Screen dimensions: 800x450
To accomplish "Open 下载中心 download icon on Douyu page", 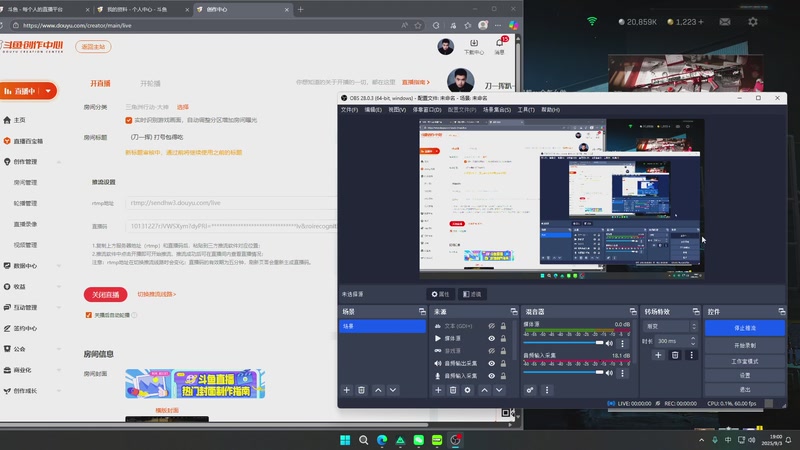I will point(474,46).
